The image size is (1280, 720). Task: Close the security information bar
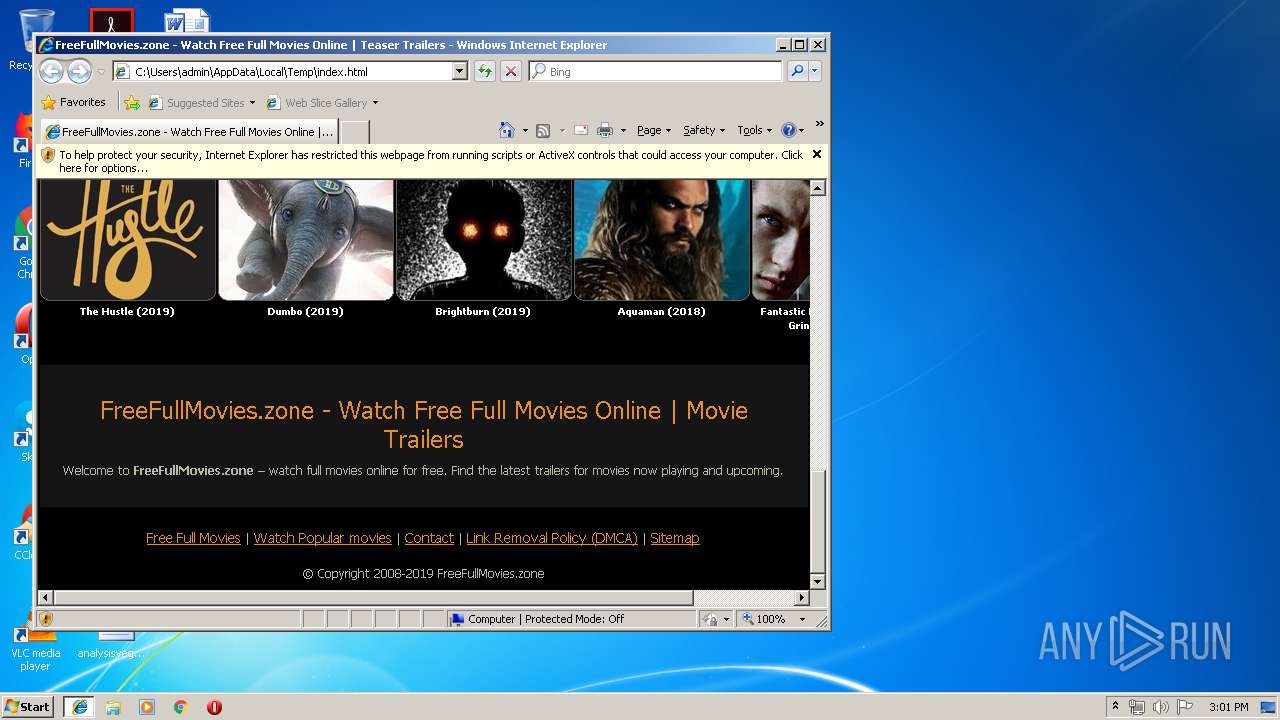point(817,154)
